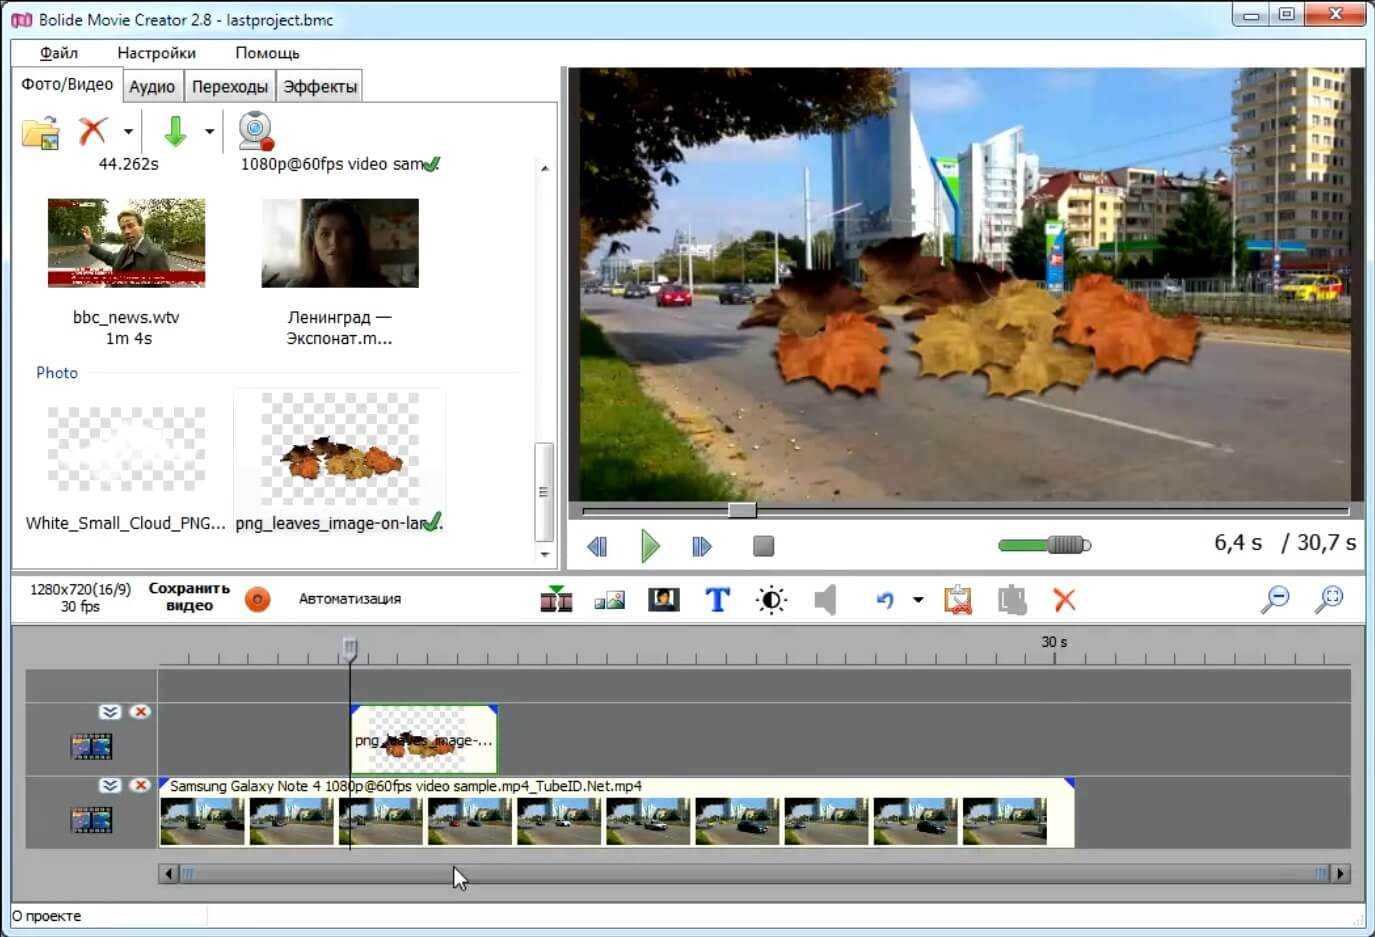Select the leaves image clip on the timeline
This screenshot has height=937, width=1375.
pos(424,739)
